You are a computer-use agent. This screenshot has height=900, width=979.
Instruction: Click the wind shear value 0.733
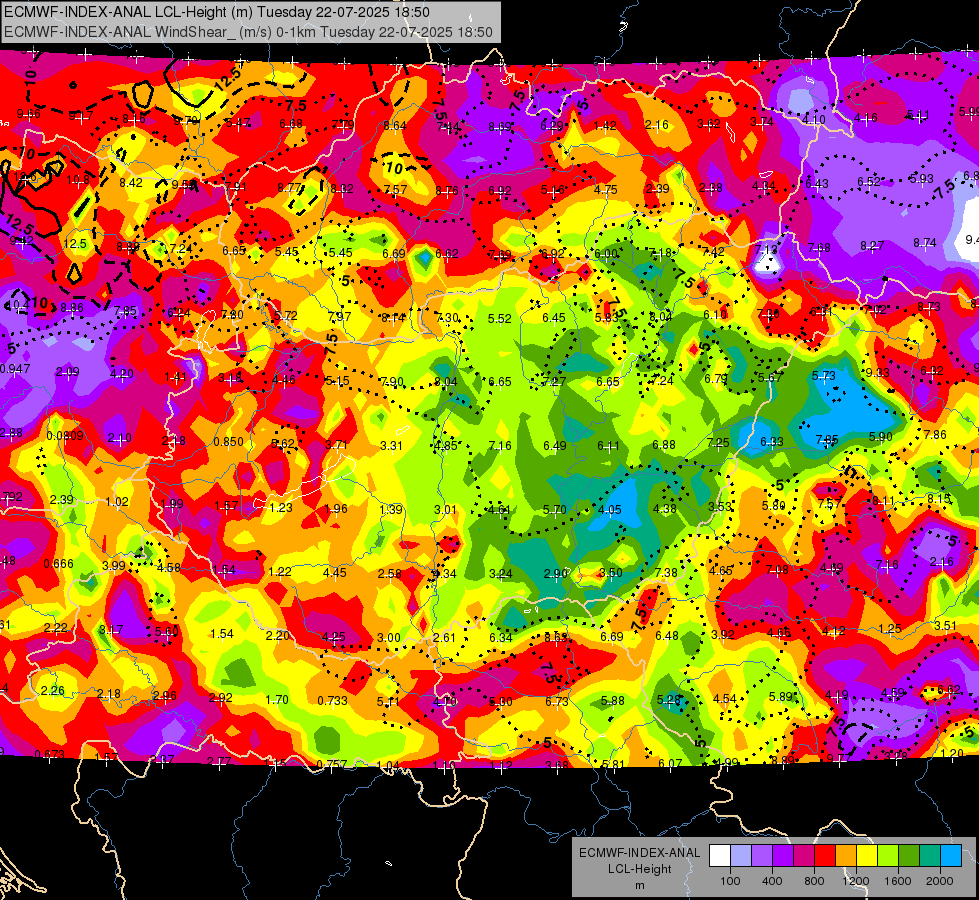tap(332, 701)
